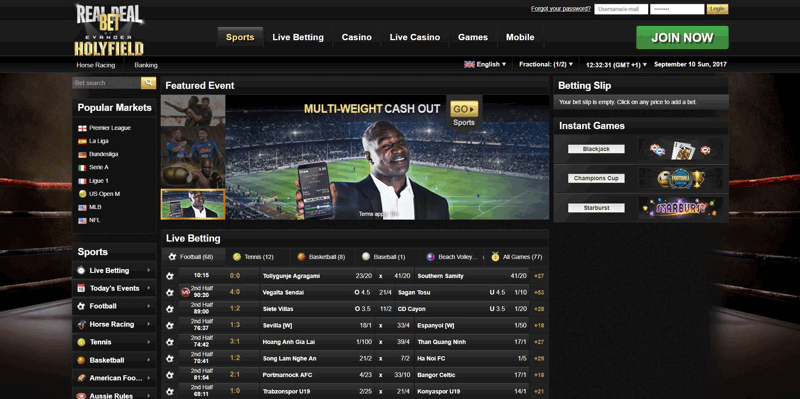Click the Today's Events calendar icon
This screenshot has width=800, height=399.
click(81, 288)
